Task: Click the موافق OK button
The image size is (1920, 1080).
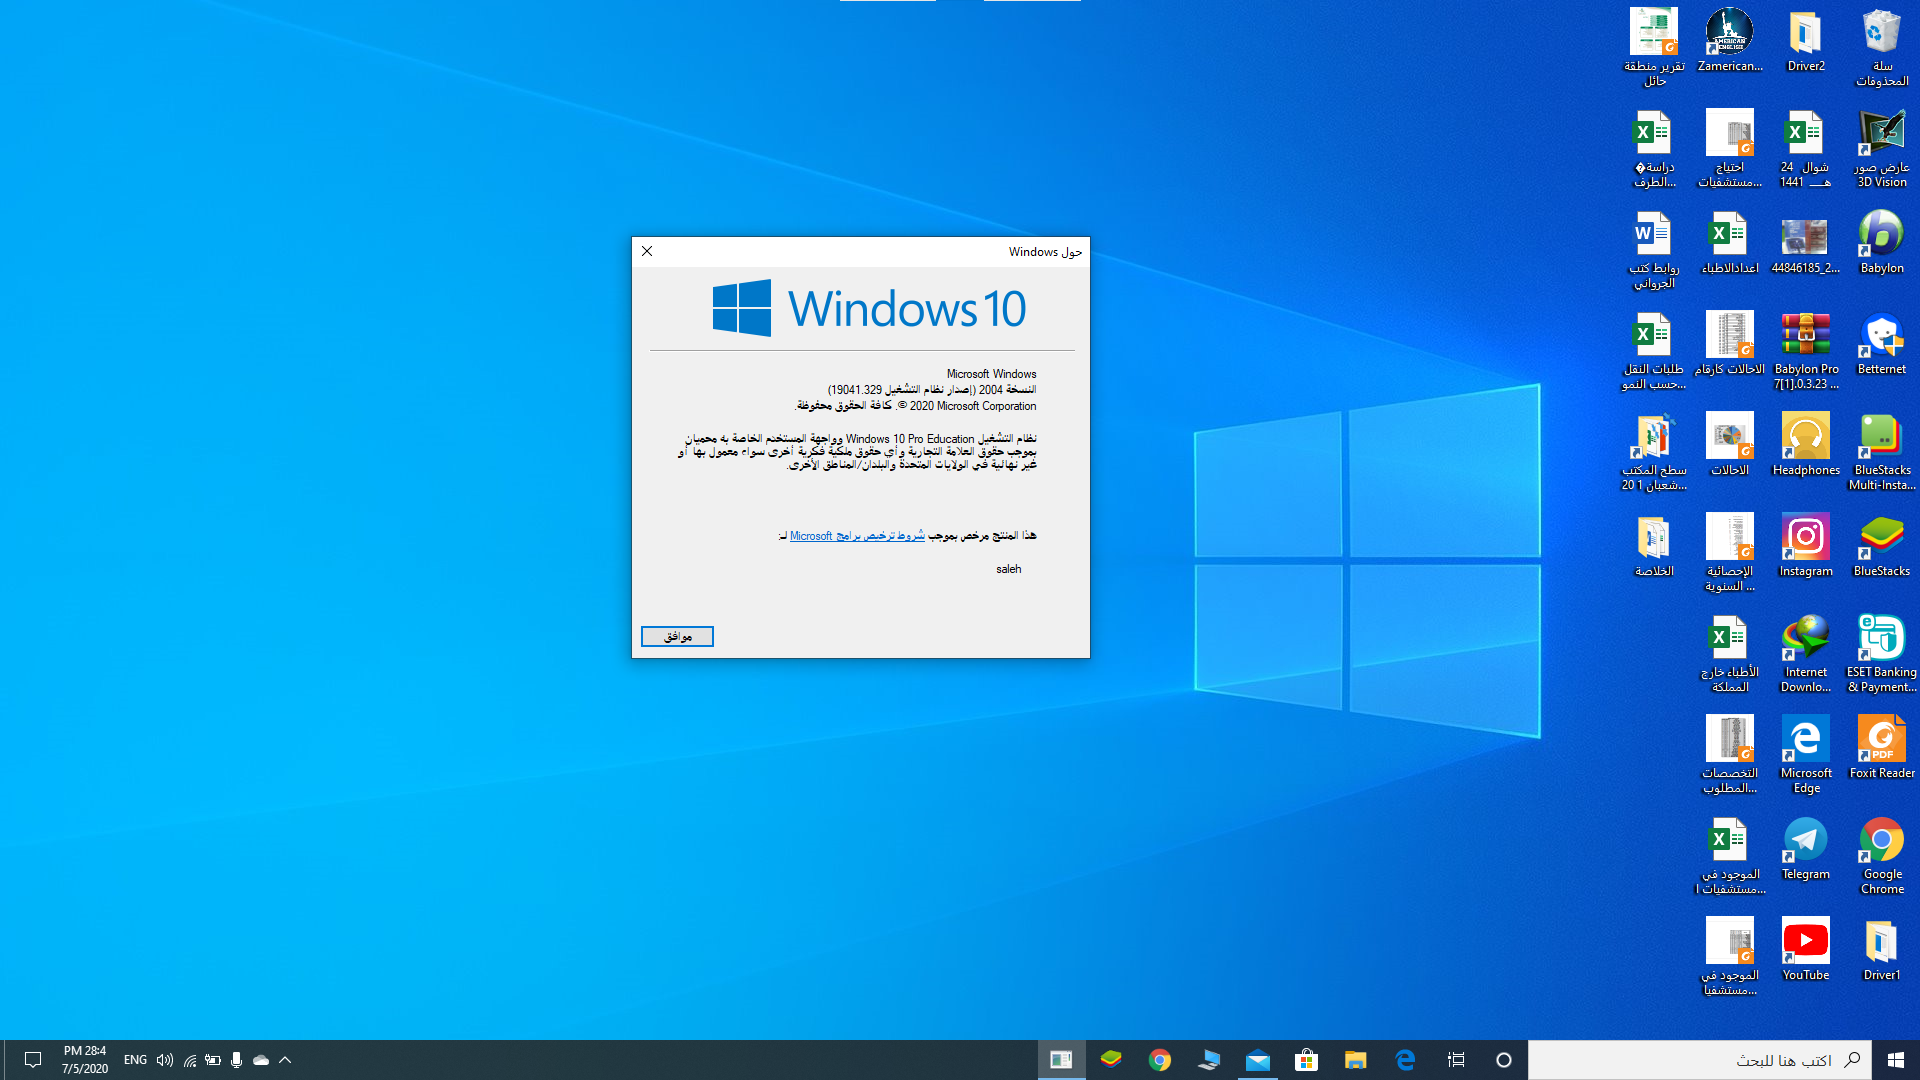Action: click(677, 637)
